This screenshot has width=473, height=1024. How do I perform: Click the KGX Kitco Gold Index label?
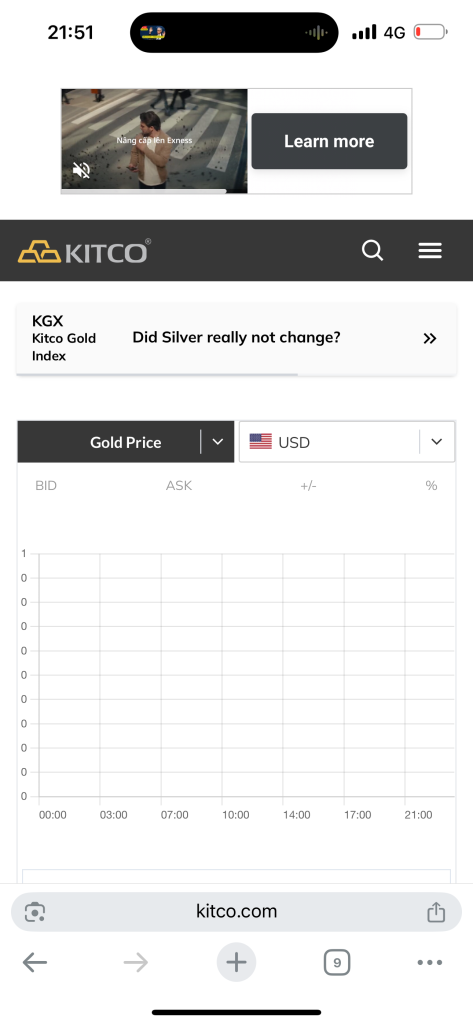pyautogui.click(x=64, y=338)
